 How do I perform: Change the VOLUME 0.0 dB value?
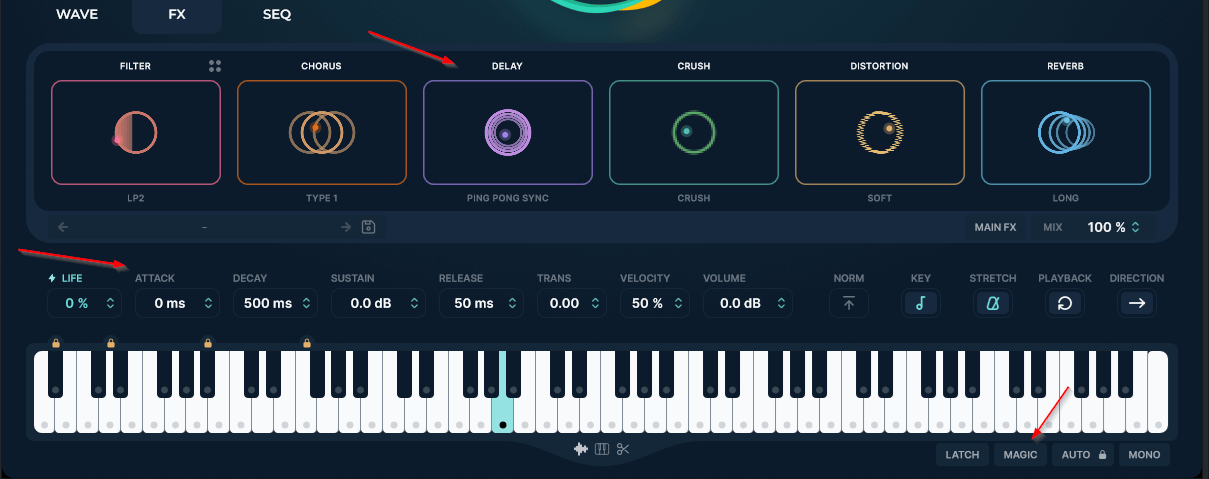tap(747, 303)
